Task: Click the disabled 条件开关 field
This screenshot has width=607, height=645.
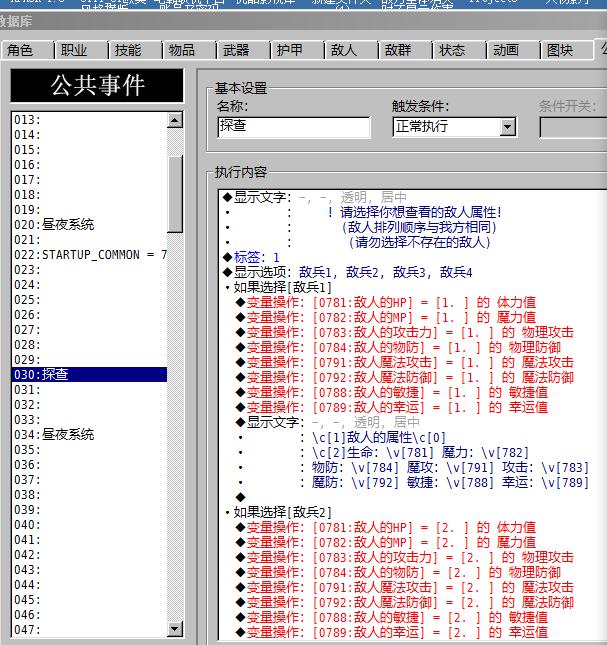Action: 573,128
